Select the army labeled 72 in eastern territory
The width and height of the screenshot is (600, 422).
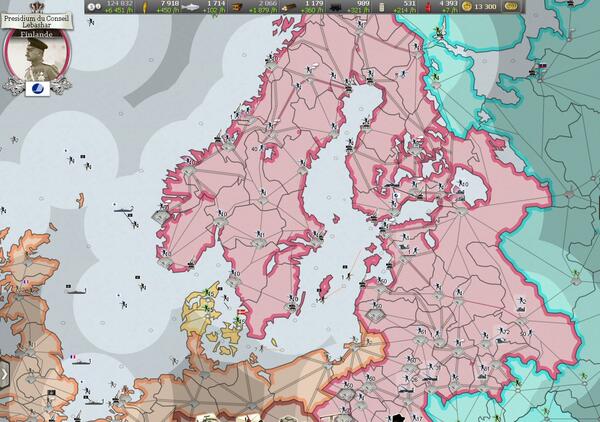(x=503, y=331)
